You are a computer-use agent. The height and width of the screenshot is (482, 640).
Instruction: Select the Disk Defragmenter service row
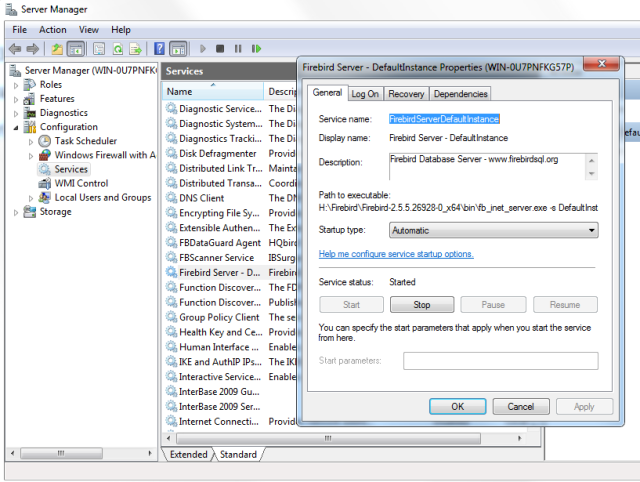tap(231, 153)
